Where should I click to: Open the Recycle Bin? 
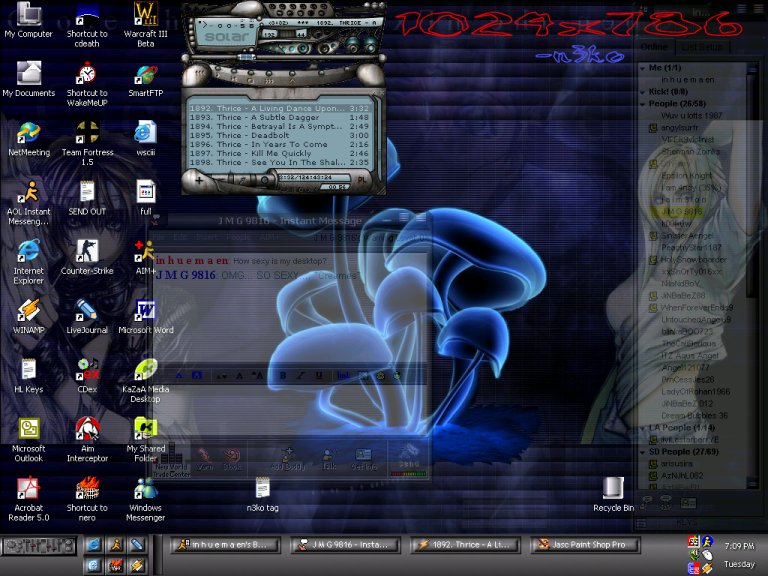(613, 495)
